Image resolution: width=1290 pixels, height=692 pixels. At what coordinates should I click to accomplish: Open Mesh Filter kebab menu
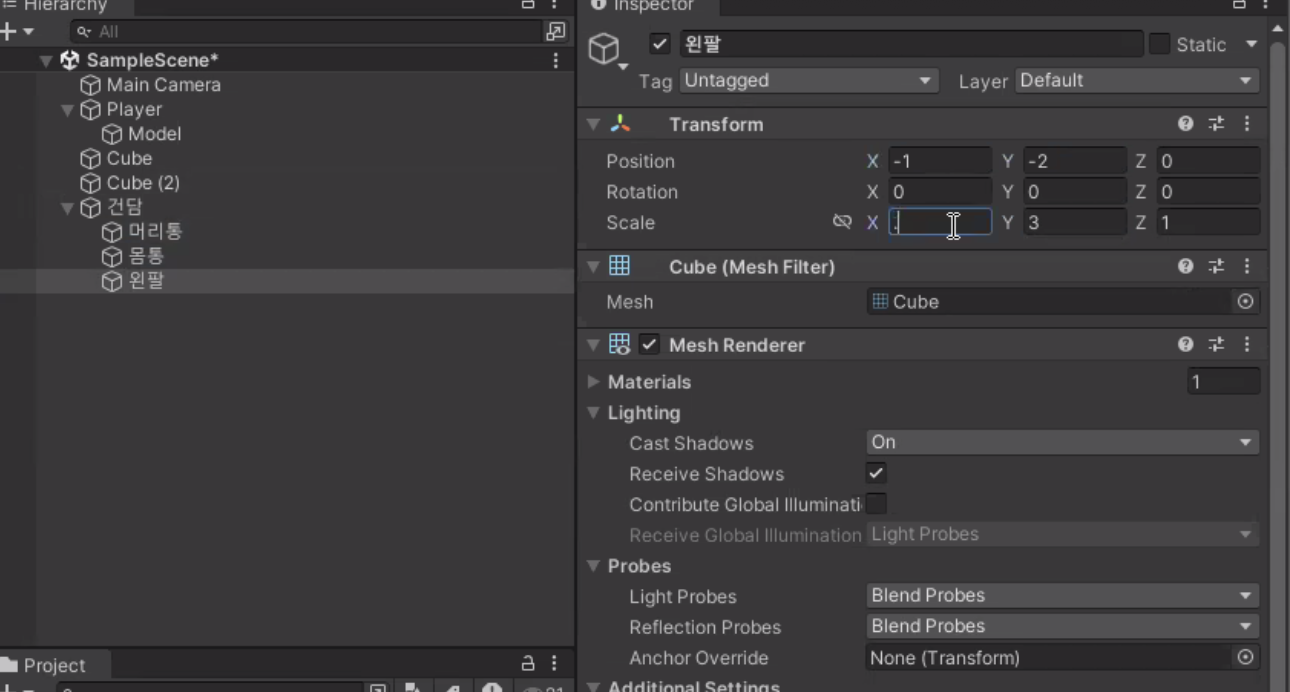(1247, 266)
